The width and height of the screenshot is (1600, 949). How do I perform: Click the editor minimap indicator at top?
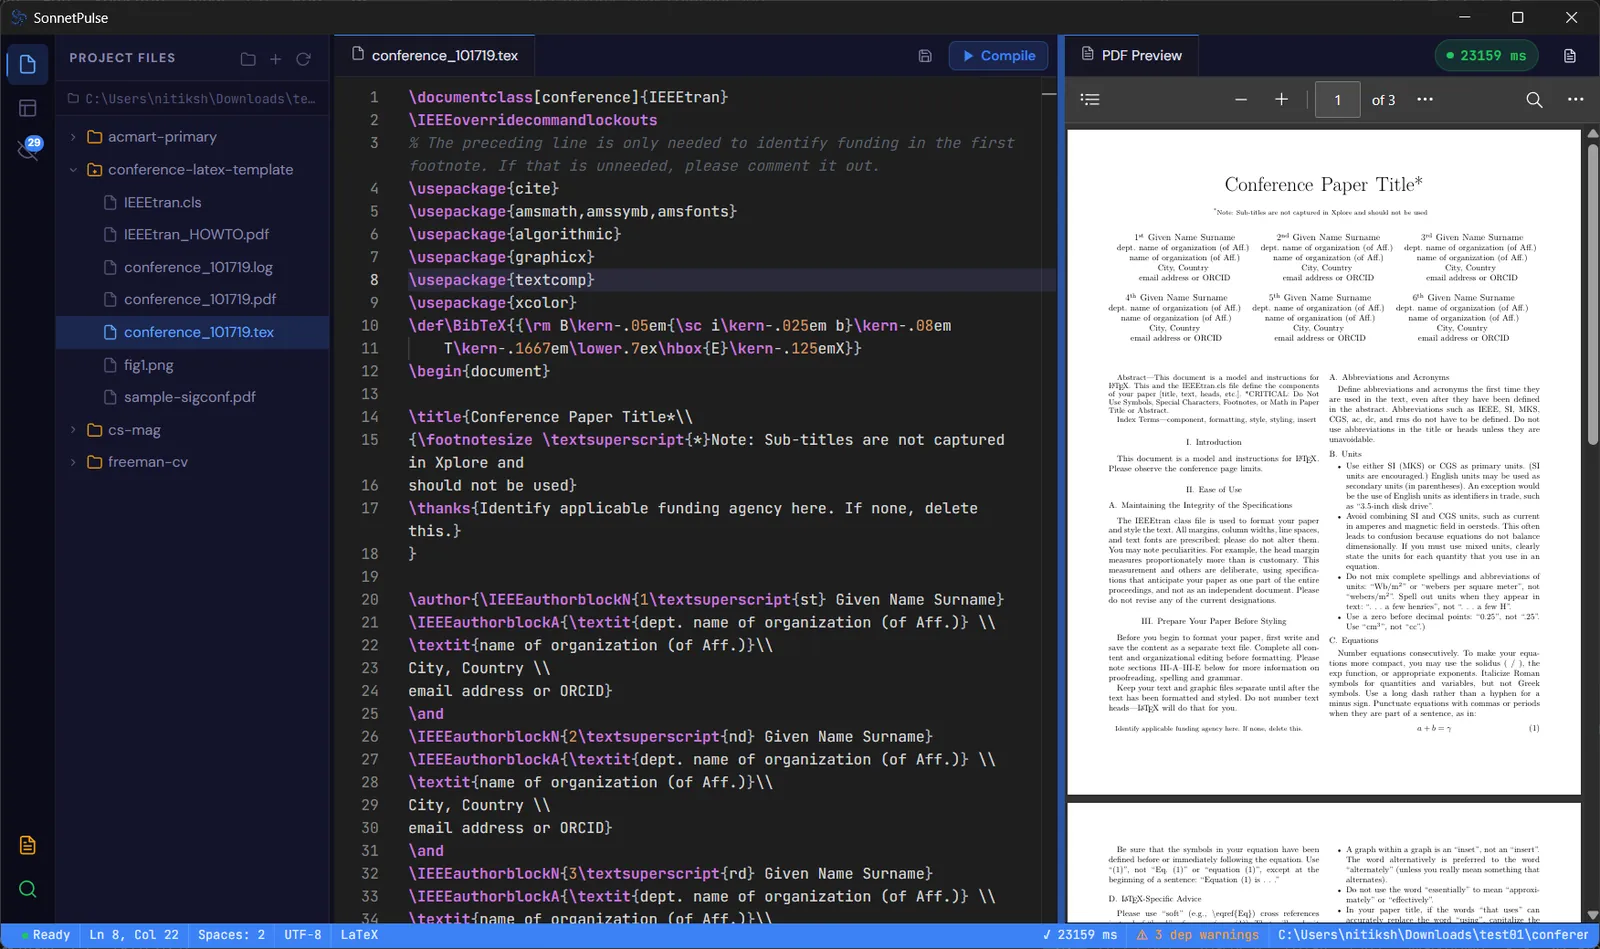[1049, 94]
